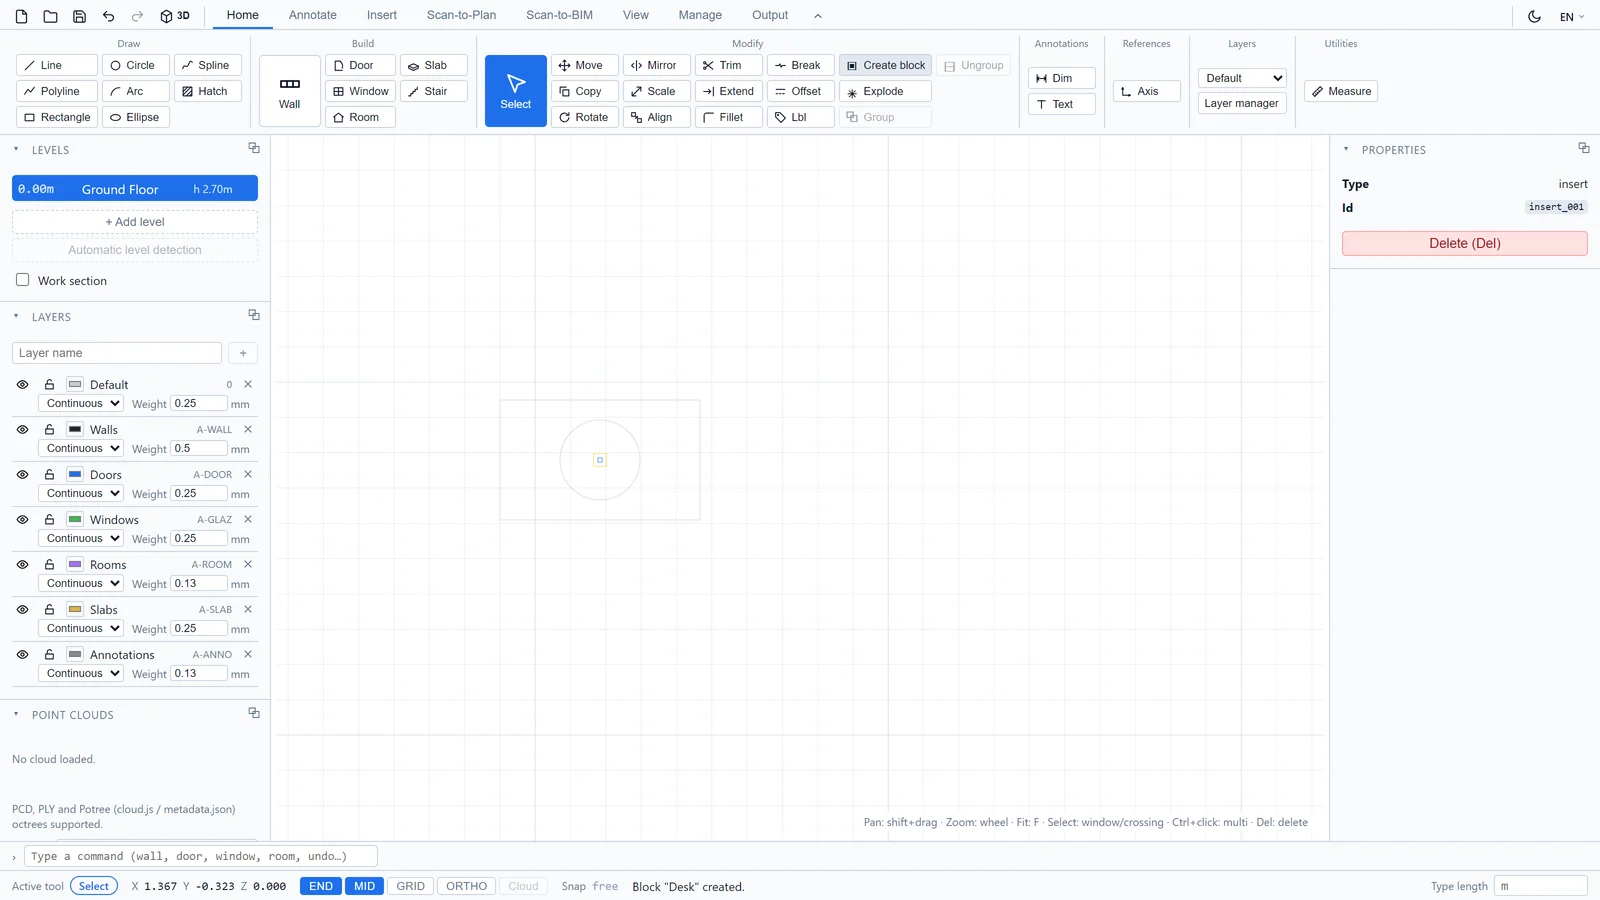Collapse the Layers section
1600x900 pixels.
point(16,316)
